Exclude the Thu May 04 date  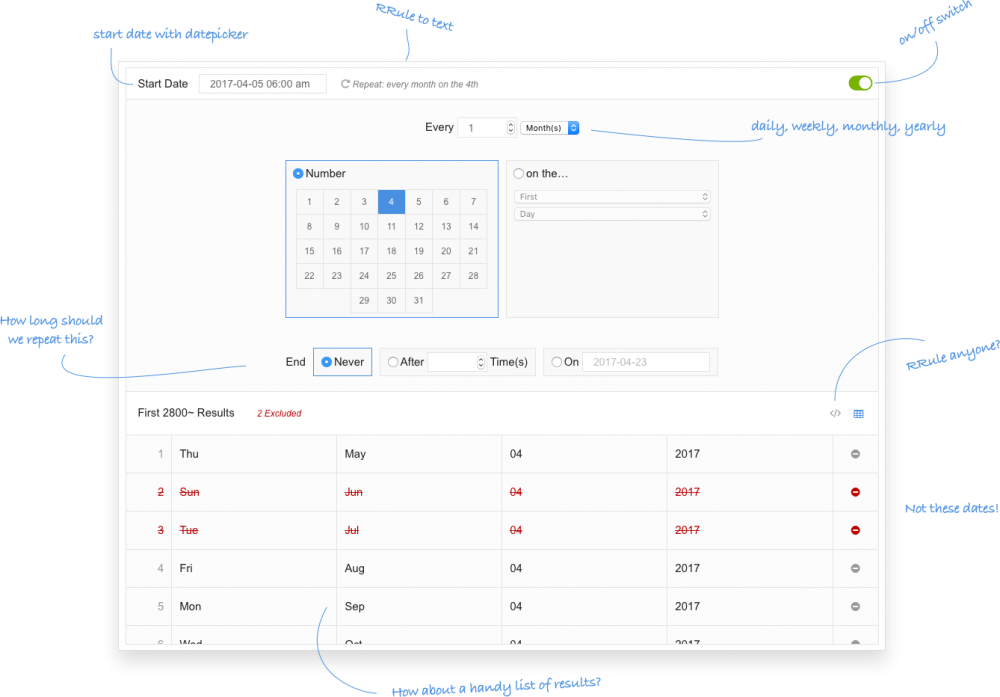tap(855, 454)
